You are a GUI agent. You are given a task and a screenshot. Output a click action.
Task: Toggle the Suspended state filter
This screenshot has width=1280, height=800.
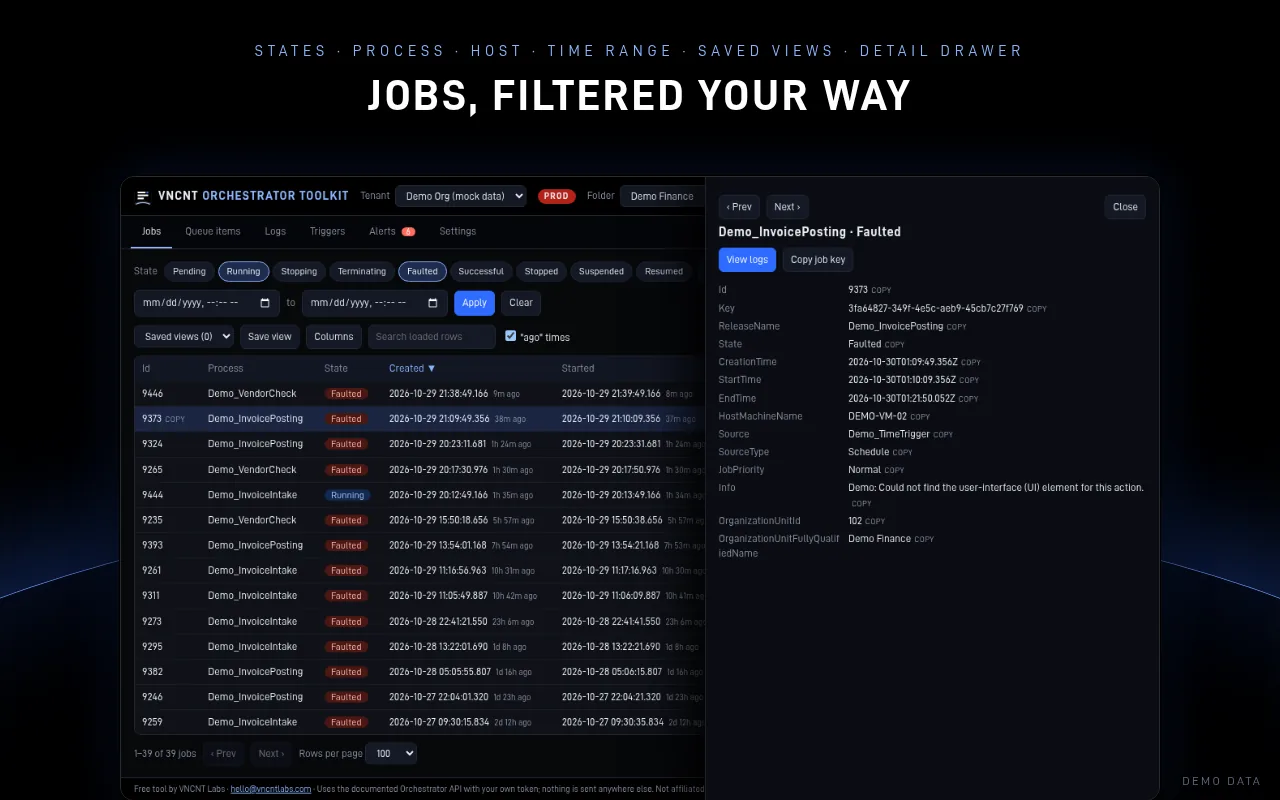pyautogui.click(x=601, y=271)
